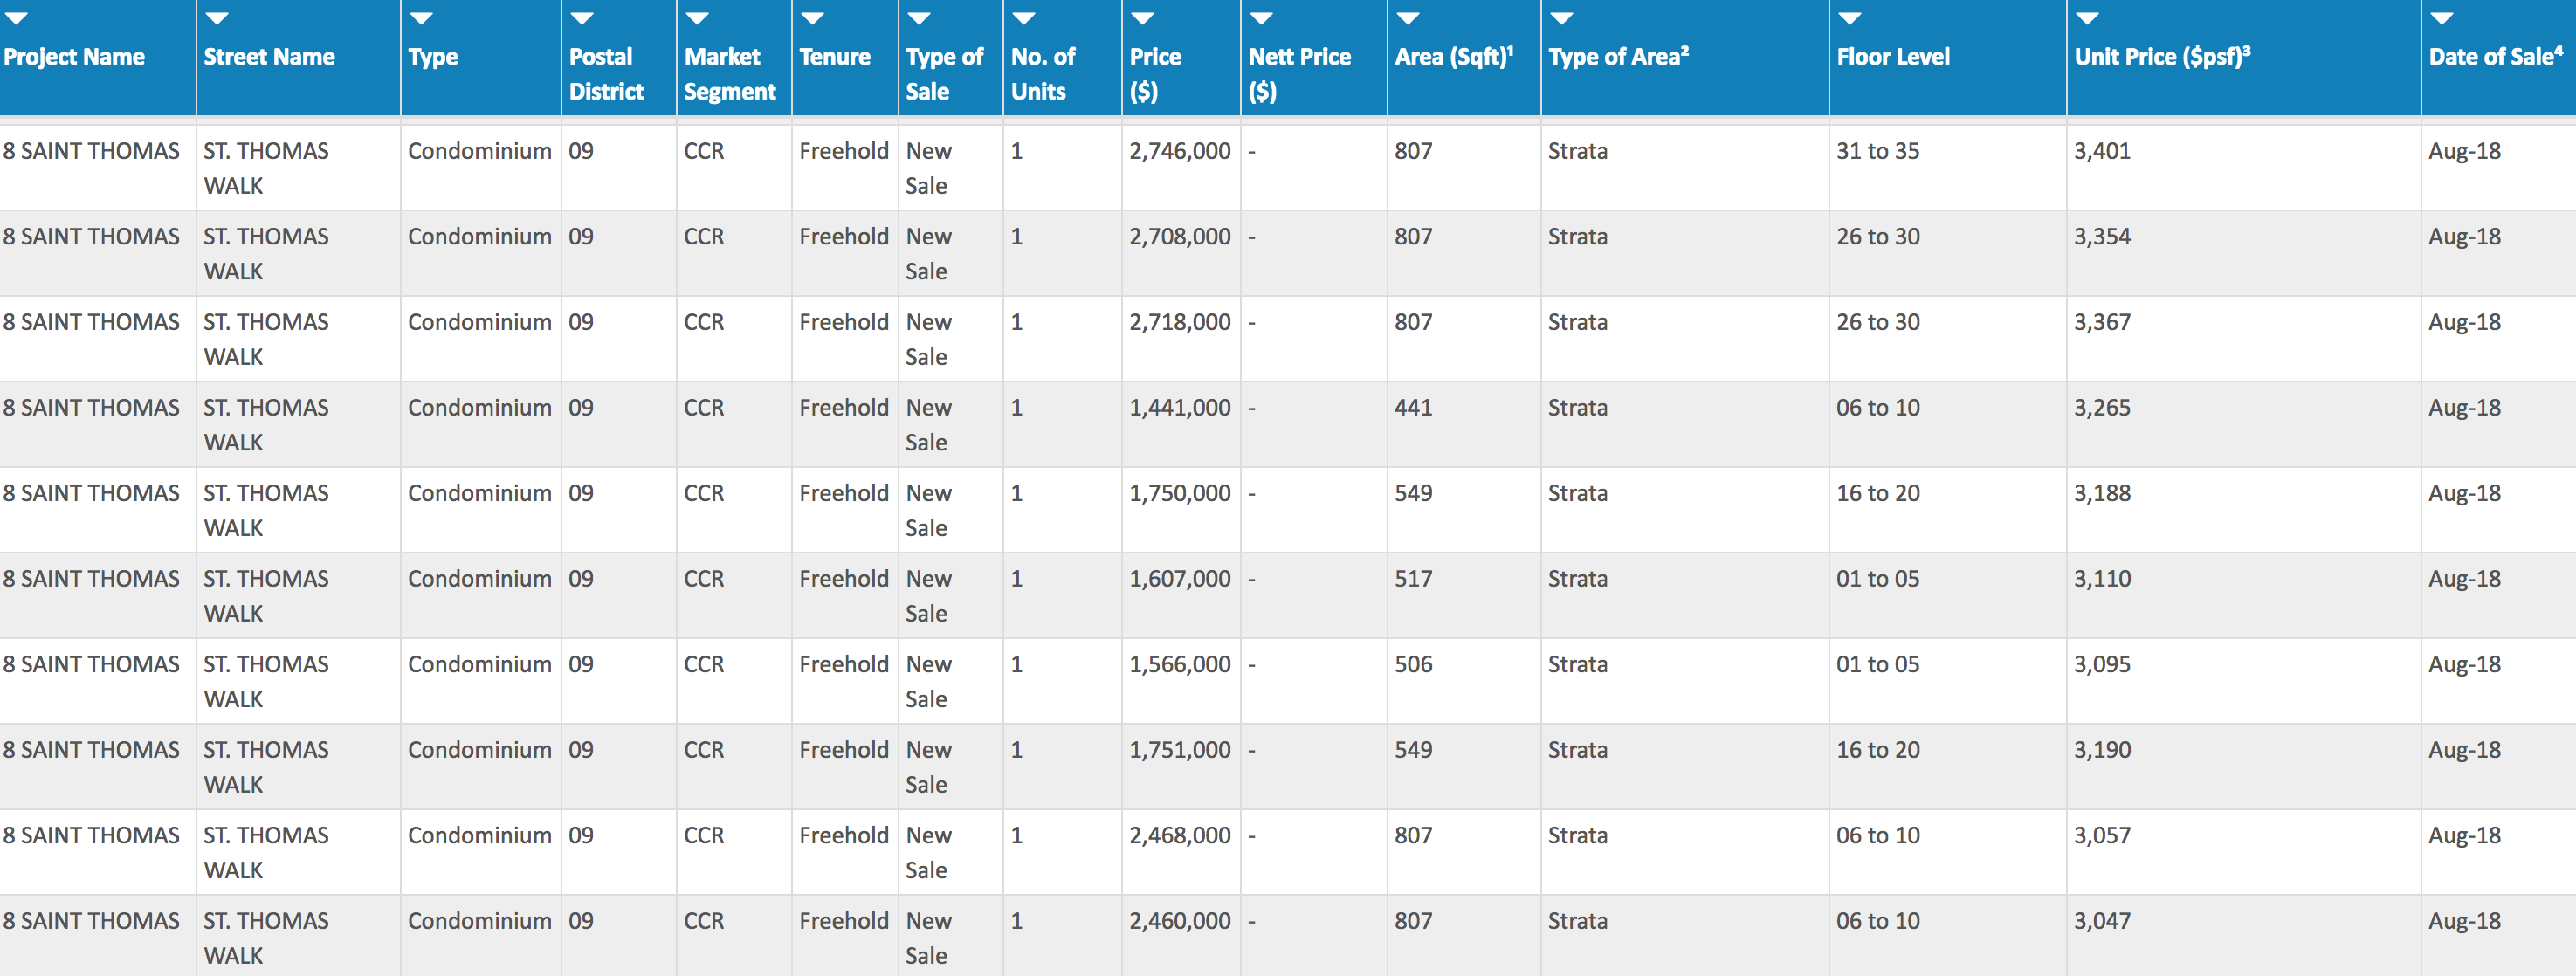Select unit price cell 3,047
The height and width of the screenshot is (976, 2576).
(2102, 921)
